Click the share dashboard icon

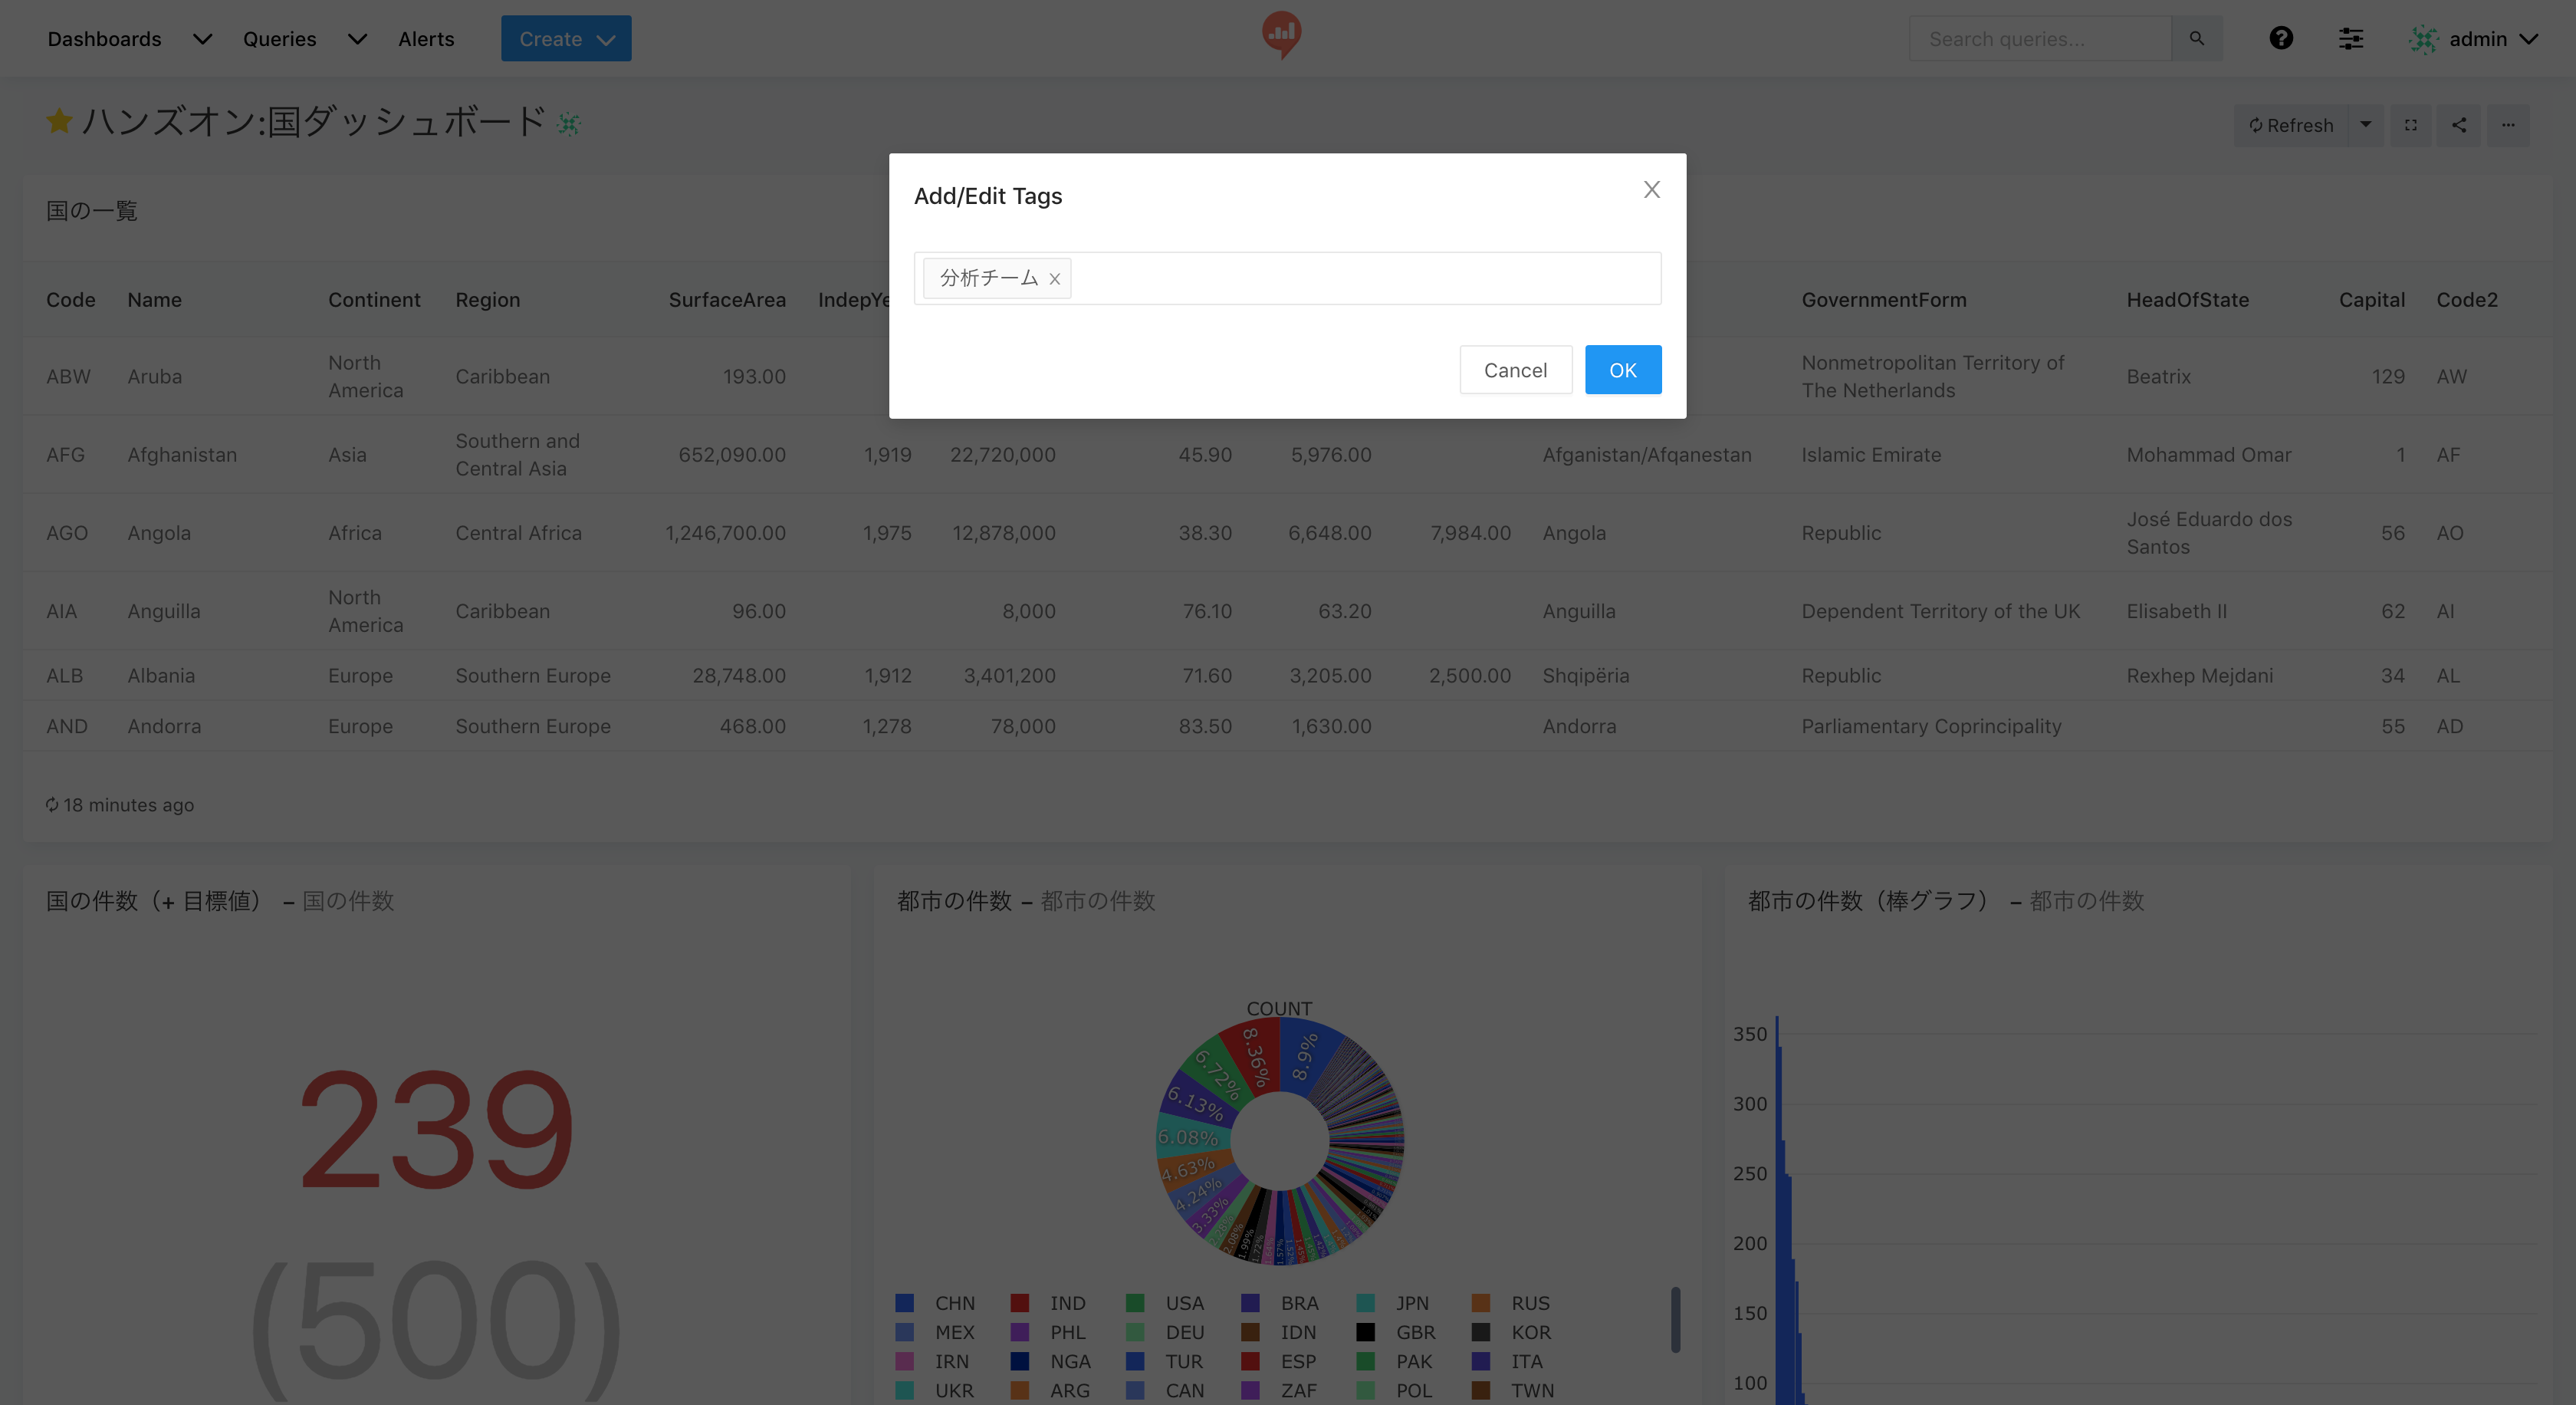(2459, 125)
